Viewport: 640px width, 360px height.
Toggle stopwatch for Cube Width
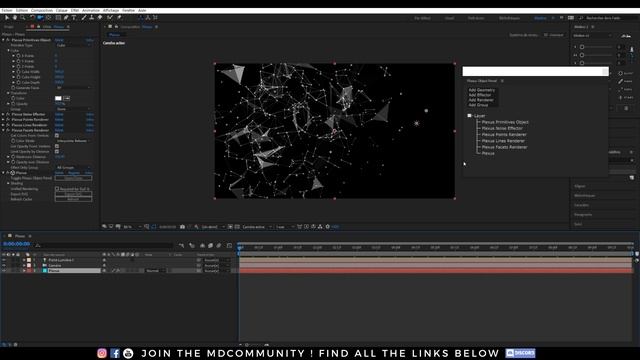(18, 72)
